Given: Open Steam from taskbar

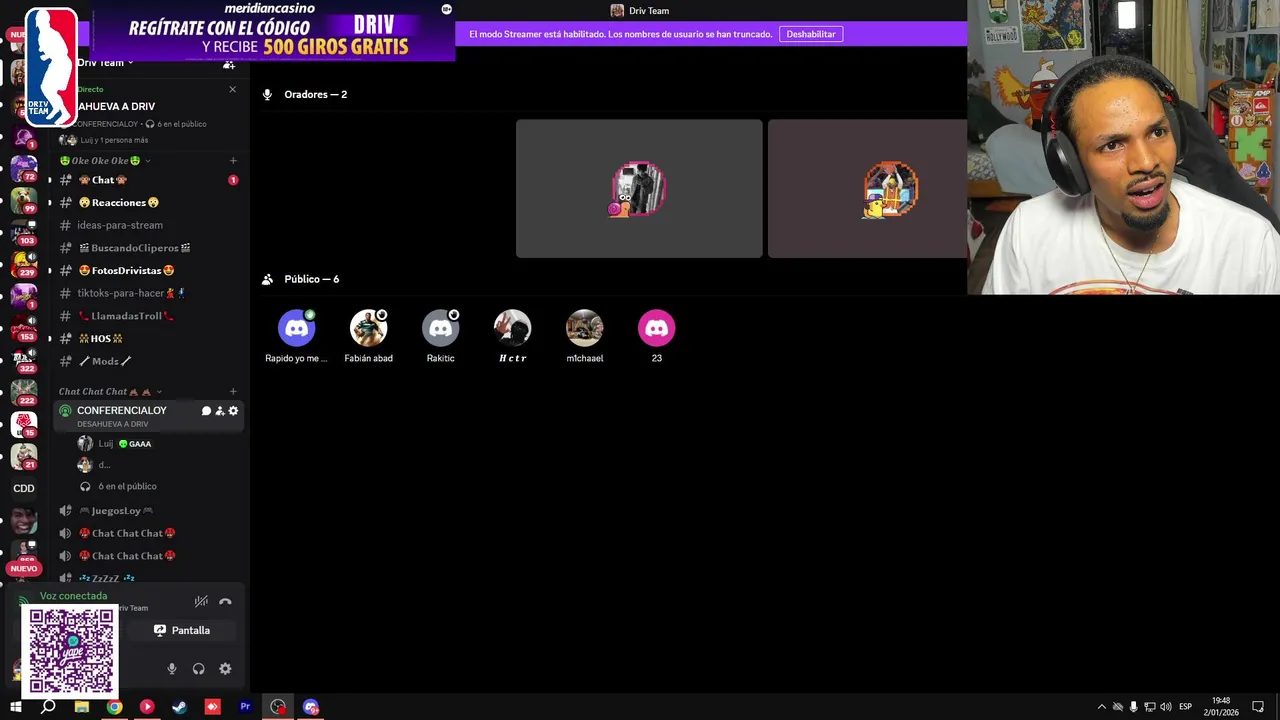Looking at the screenshot, I should (x=180, y=707).
